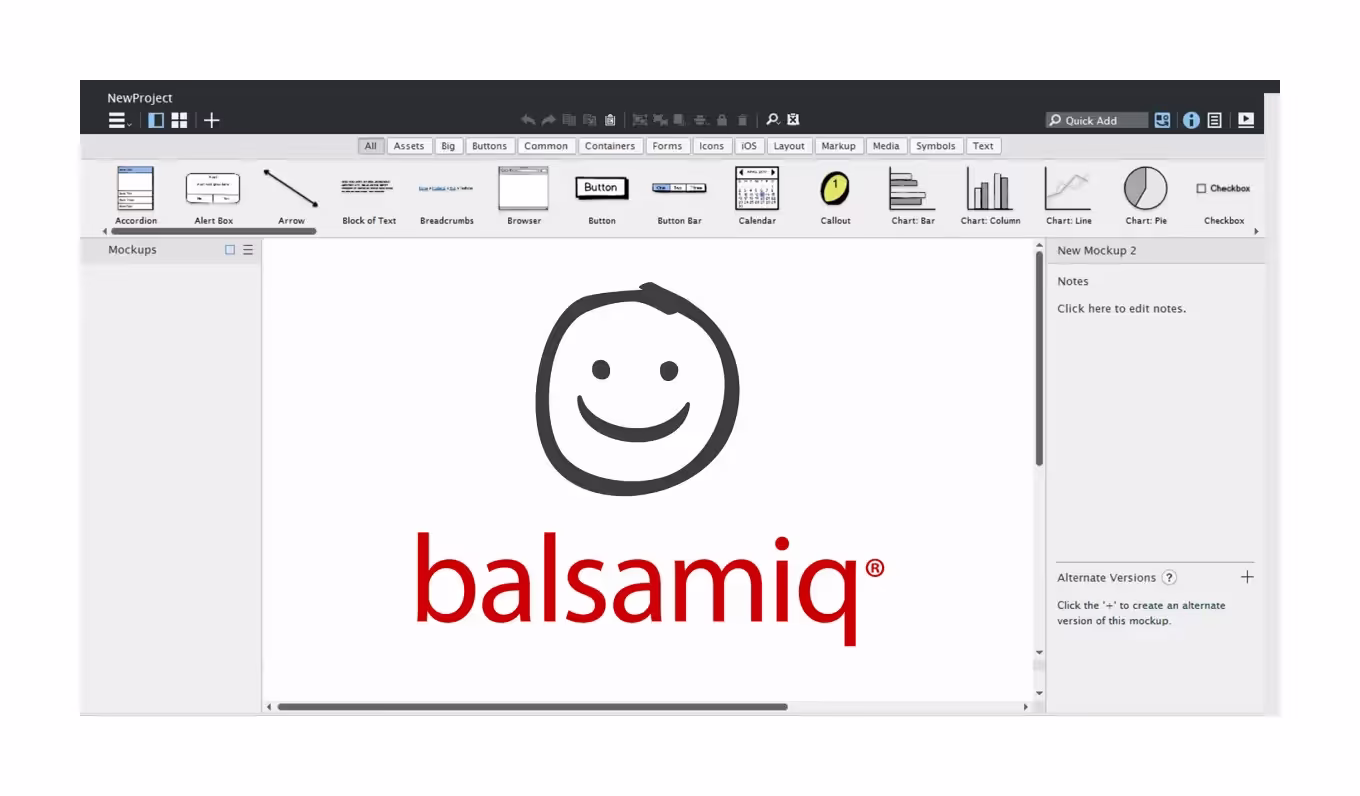Viewport: 1360px width, 796px height.
Task: Switch Mockups panel to list view
Action: point(248,250)
